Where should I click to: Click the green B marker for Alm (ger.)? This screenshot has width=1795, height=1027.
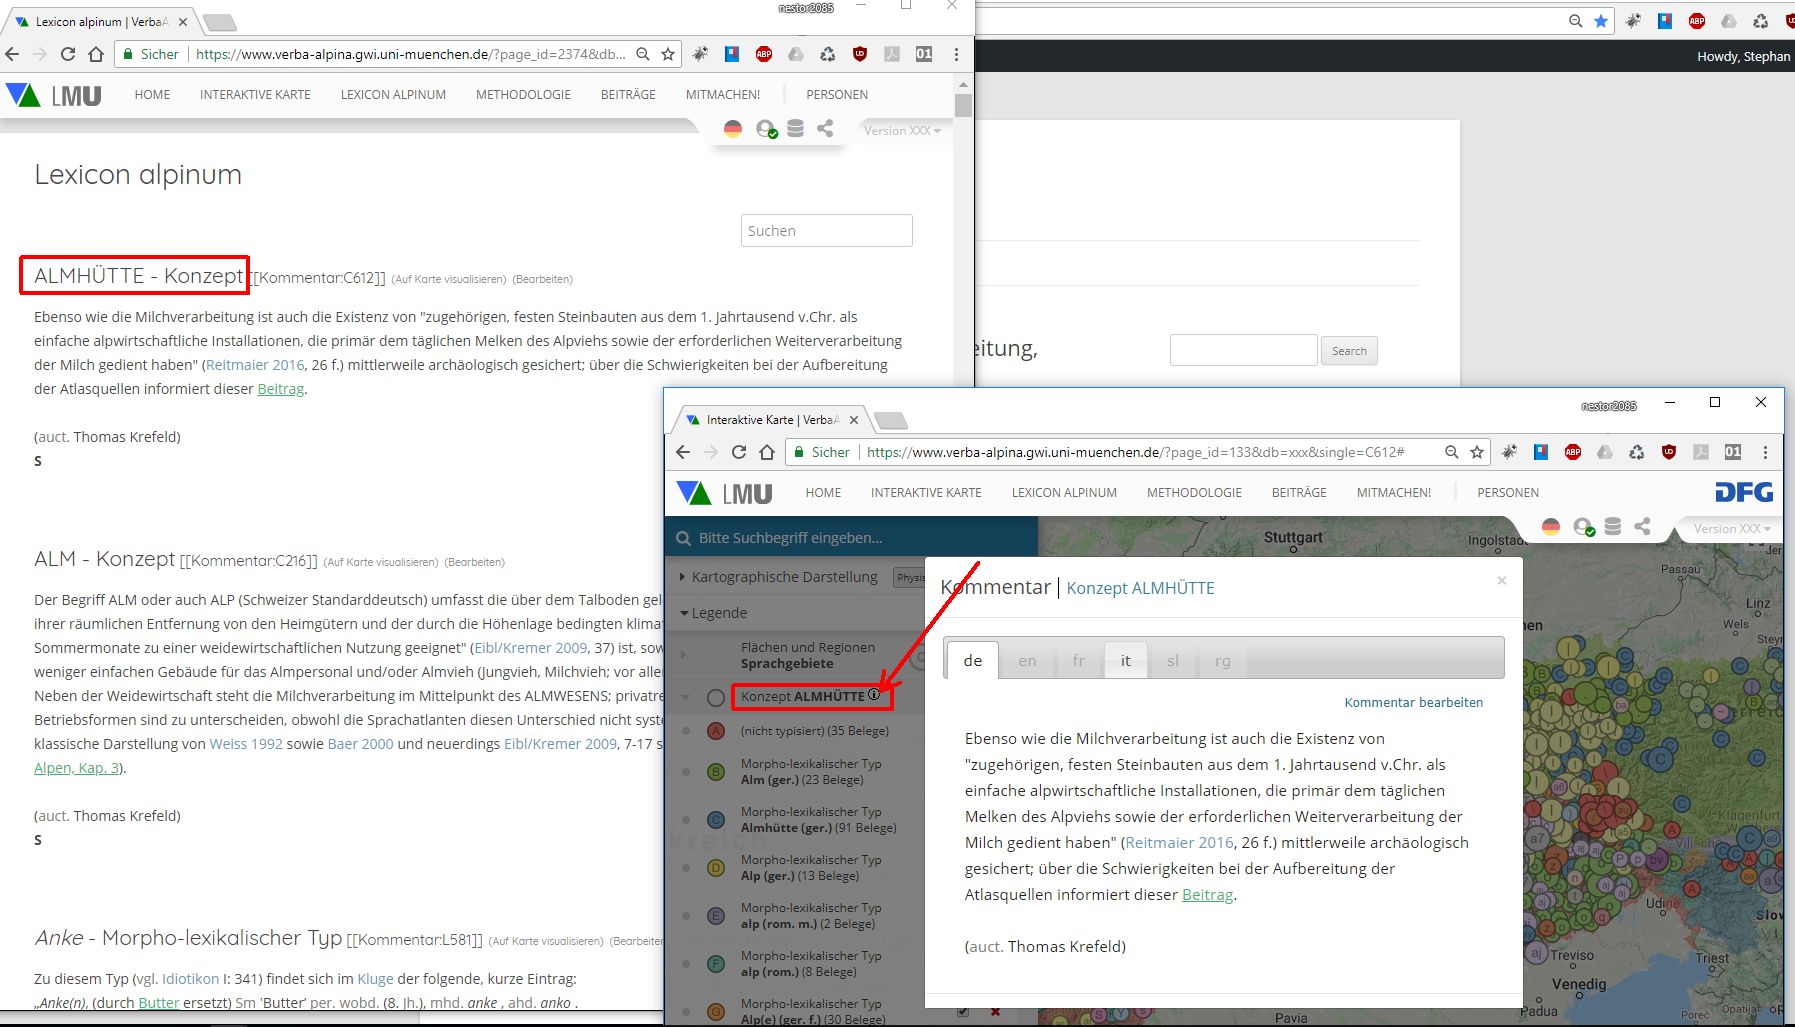pos(716,772)
